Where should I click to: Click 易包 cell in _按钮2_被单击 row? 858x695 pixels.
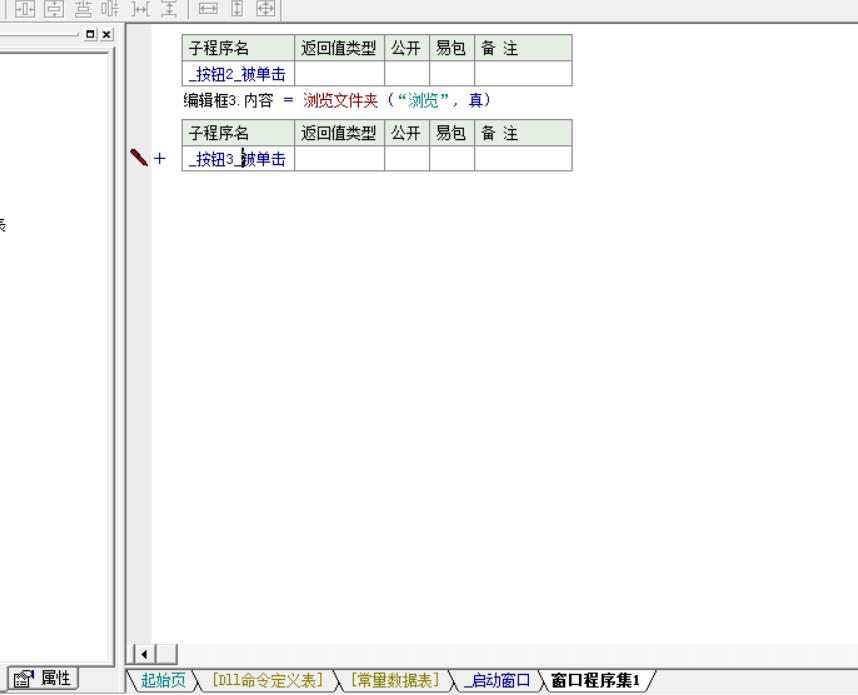point(452,73)
